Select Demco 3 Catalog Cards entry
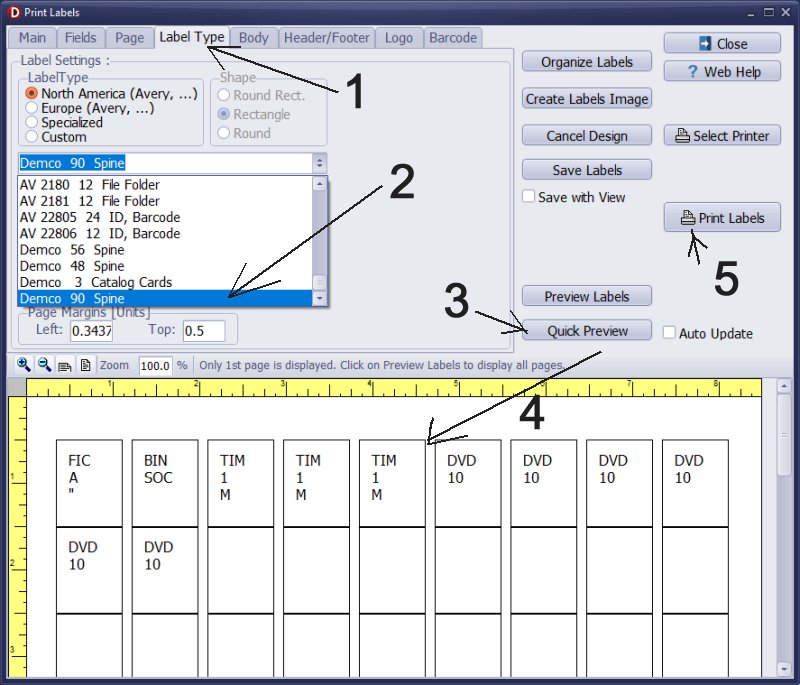Image resolution: width=800 pixels, height=685 pixels. (165, 282)
